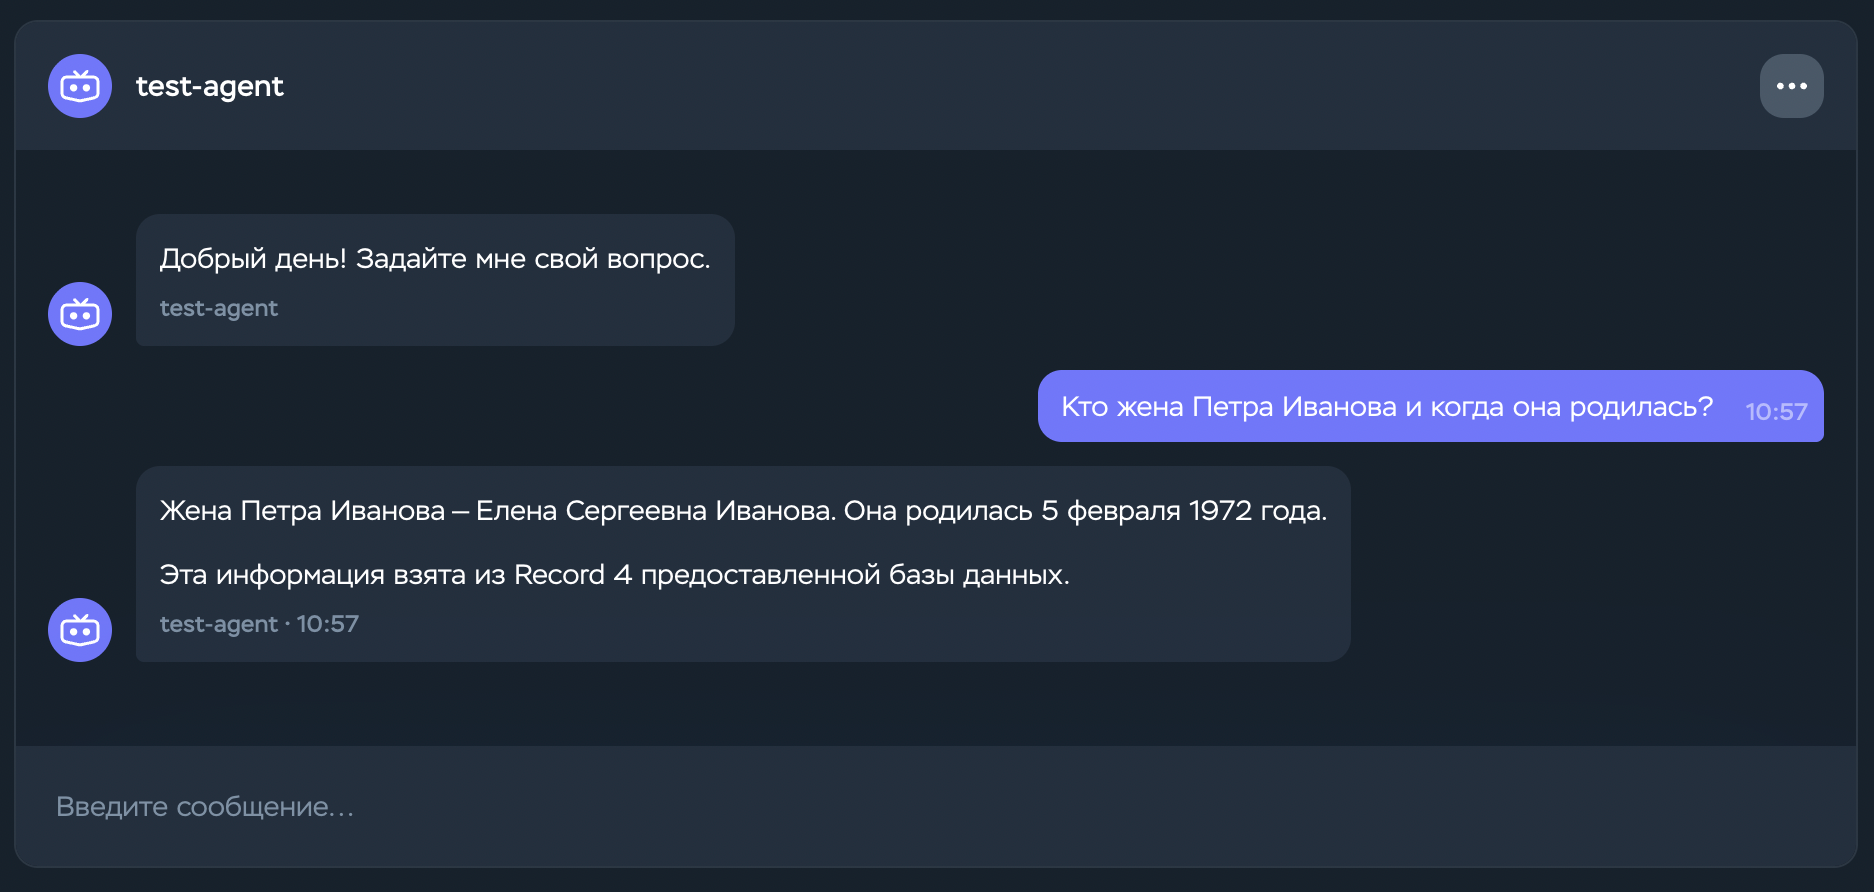Click the word 'Record' in the bot reply
Screen dimensions: 1874x892
click(x=559, y=575)
